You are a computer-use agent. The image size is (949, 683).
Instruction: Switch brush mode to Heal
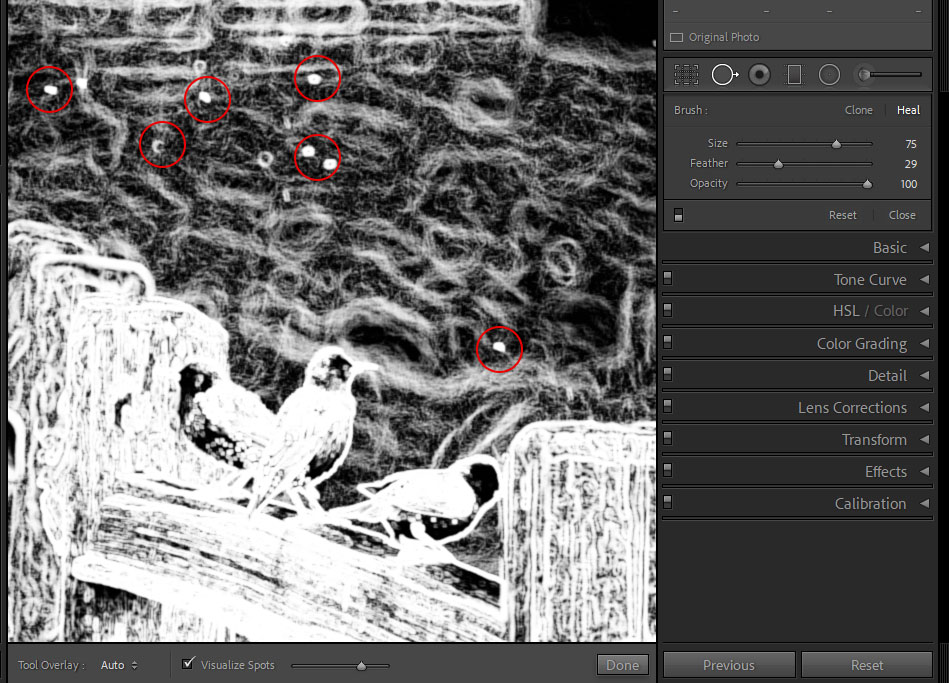[x=908, y=110]
